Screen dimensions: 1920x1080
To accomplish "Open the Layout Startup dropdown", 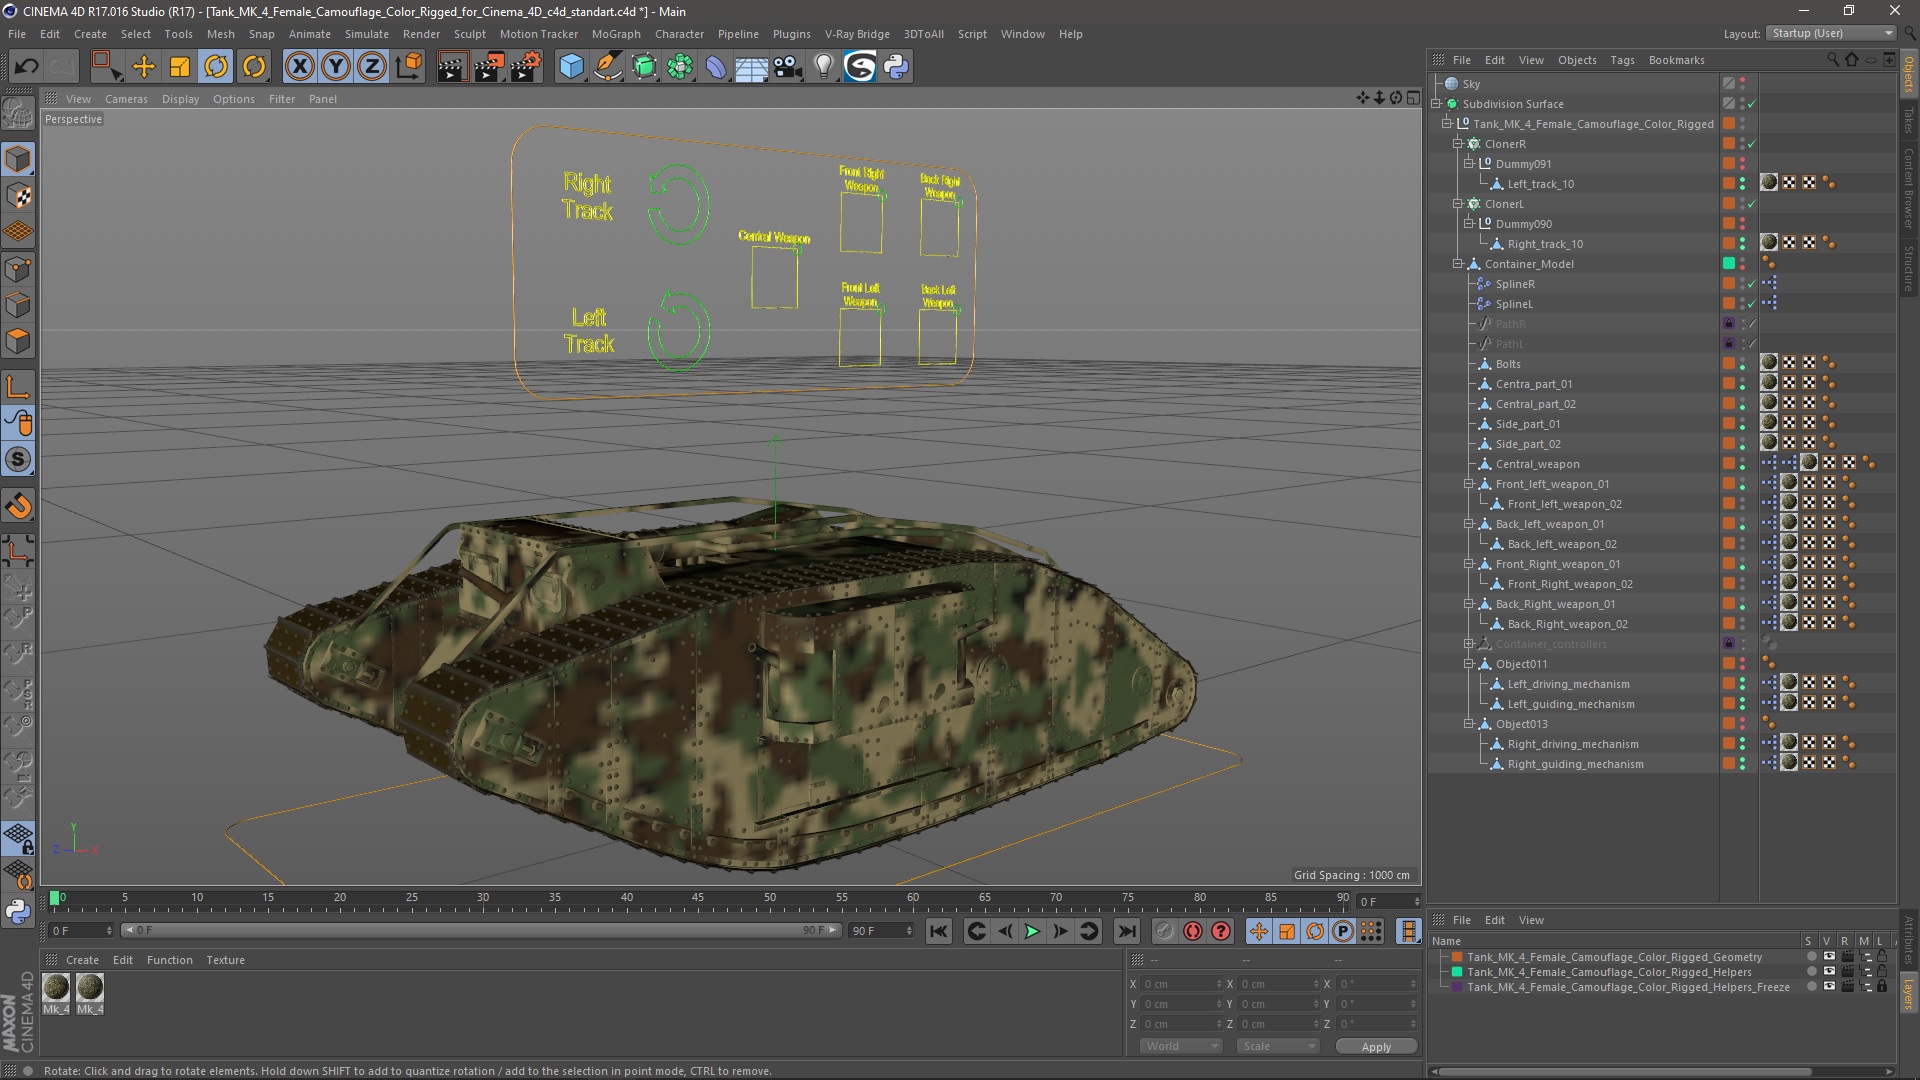I will (x=1831, y=33).
